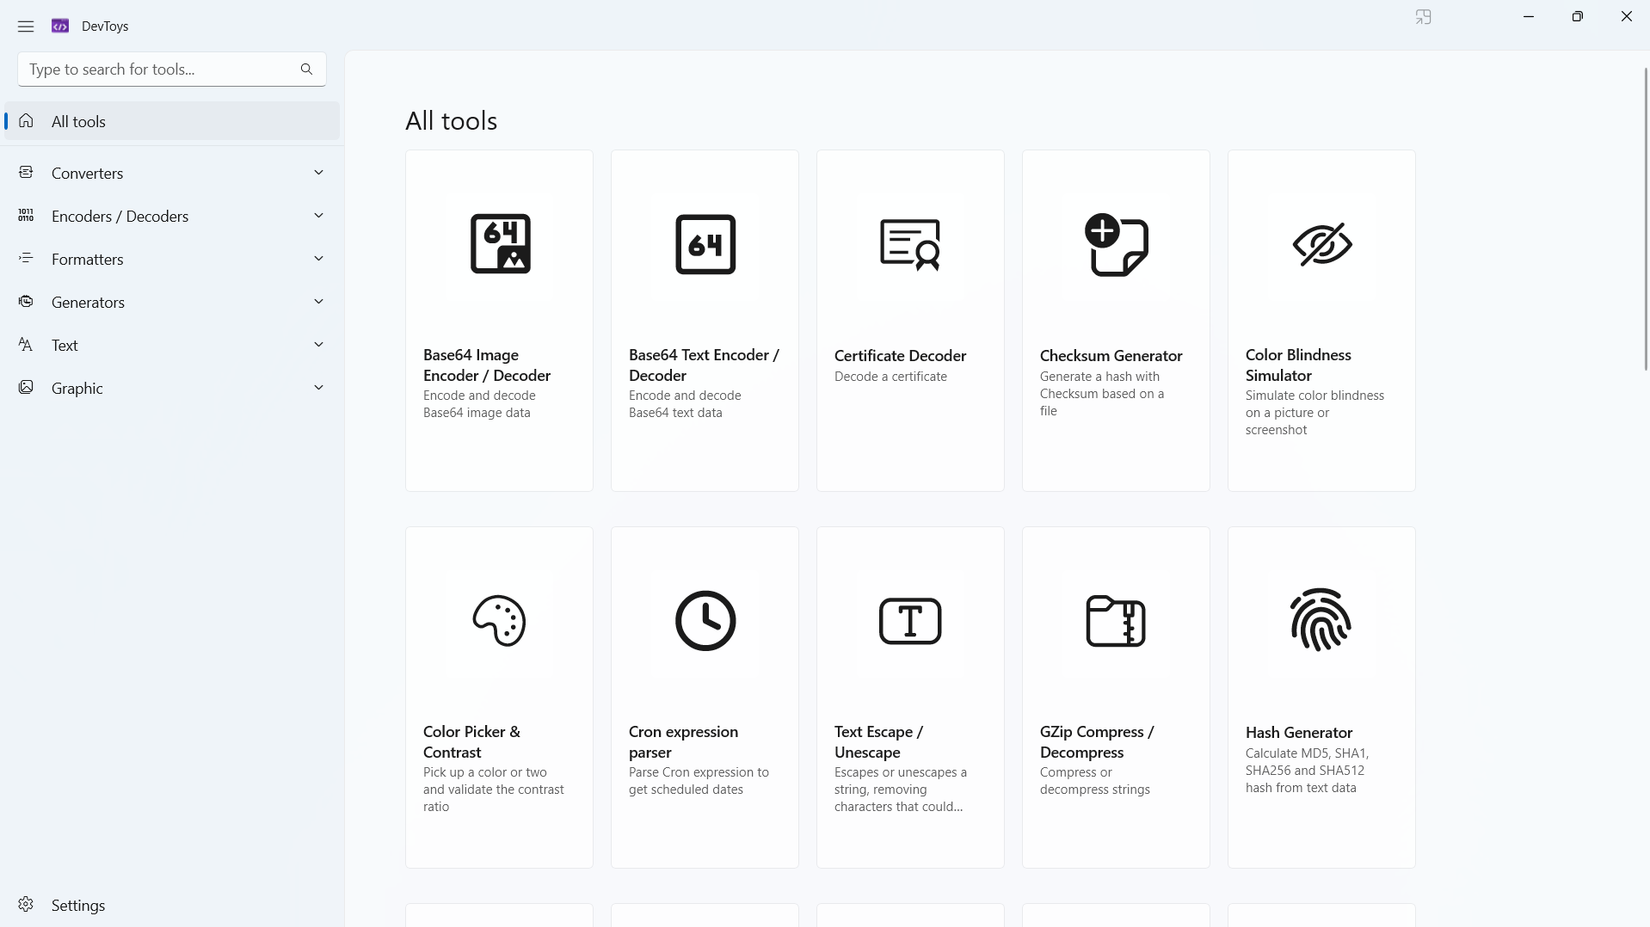This screenshot has height=927, width=1650.
Task: Select All tools in the sidebar
Action: click(x=170, y=121)
